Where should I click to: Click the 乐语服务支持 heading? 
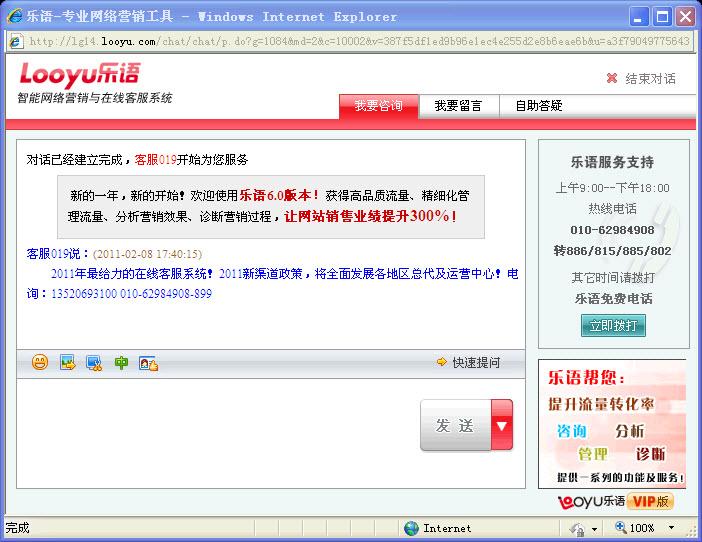(612, 162)
